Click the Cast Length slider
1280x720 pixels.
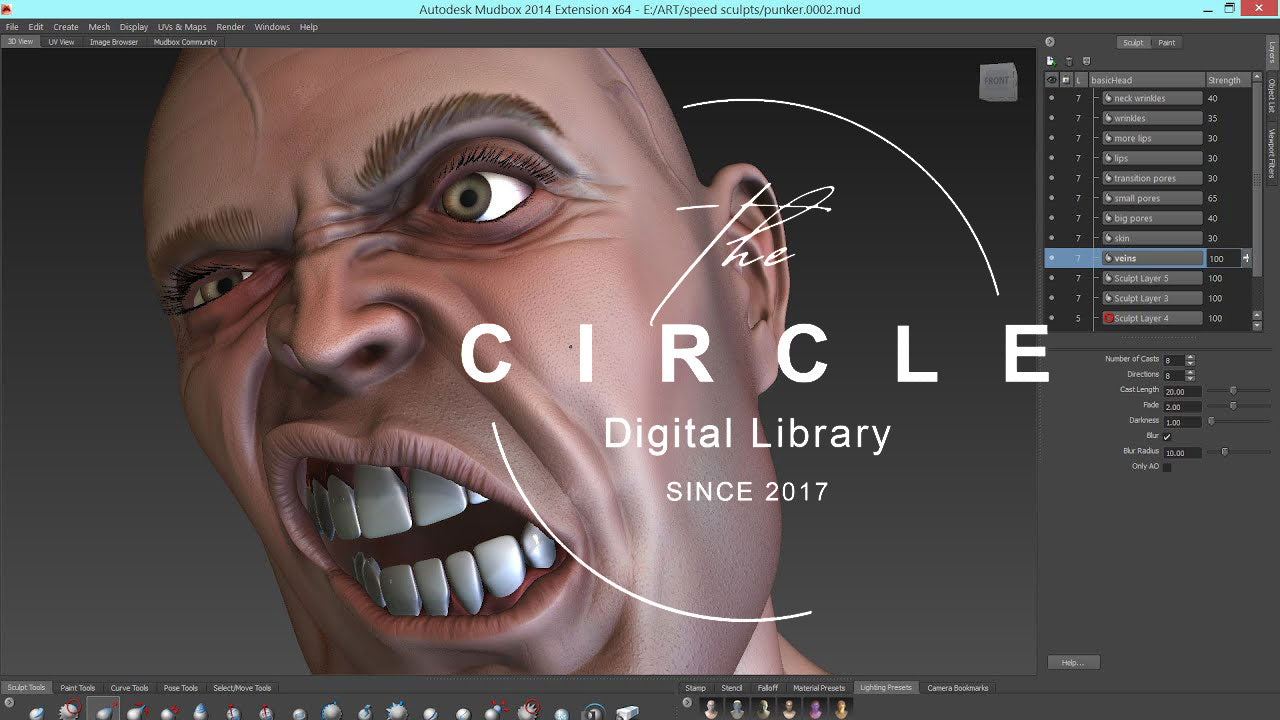pos(1233,391)
